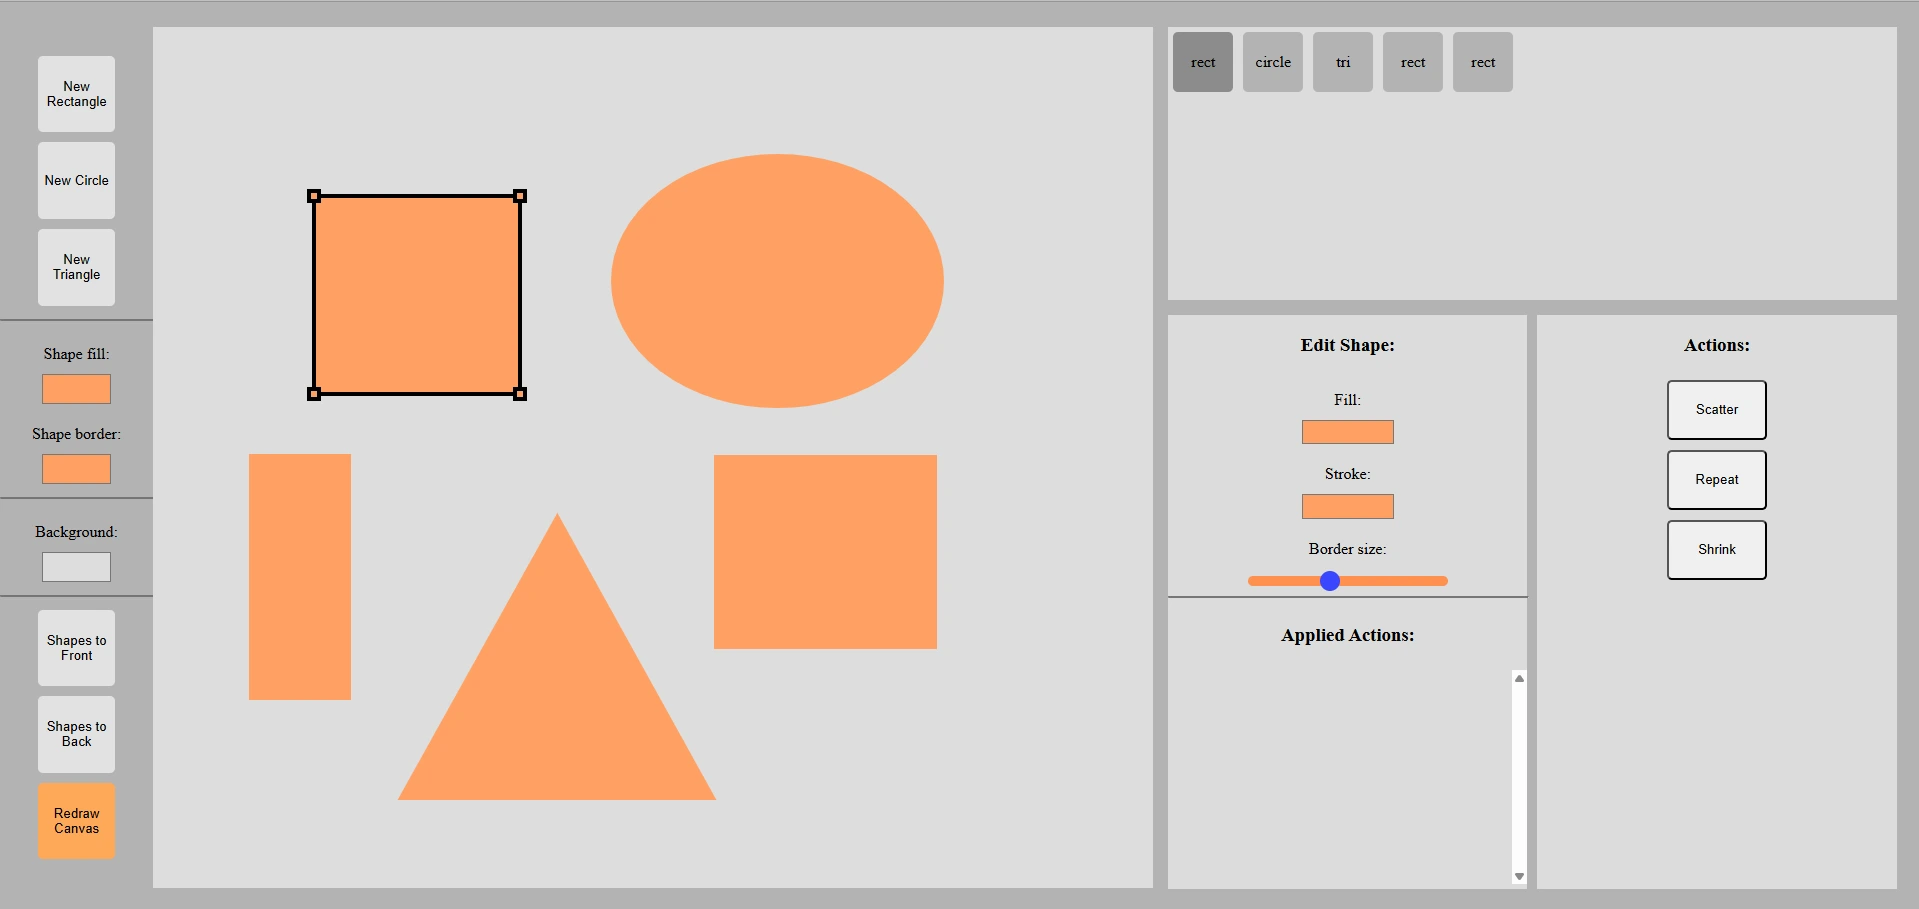This screenshot has width=1919, height=909.
Task: Apply the Shrink action
Action: (x=1716, y=549)
